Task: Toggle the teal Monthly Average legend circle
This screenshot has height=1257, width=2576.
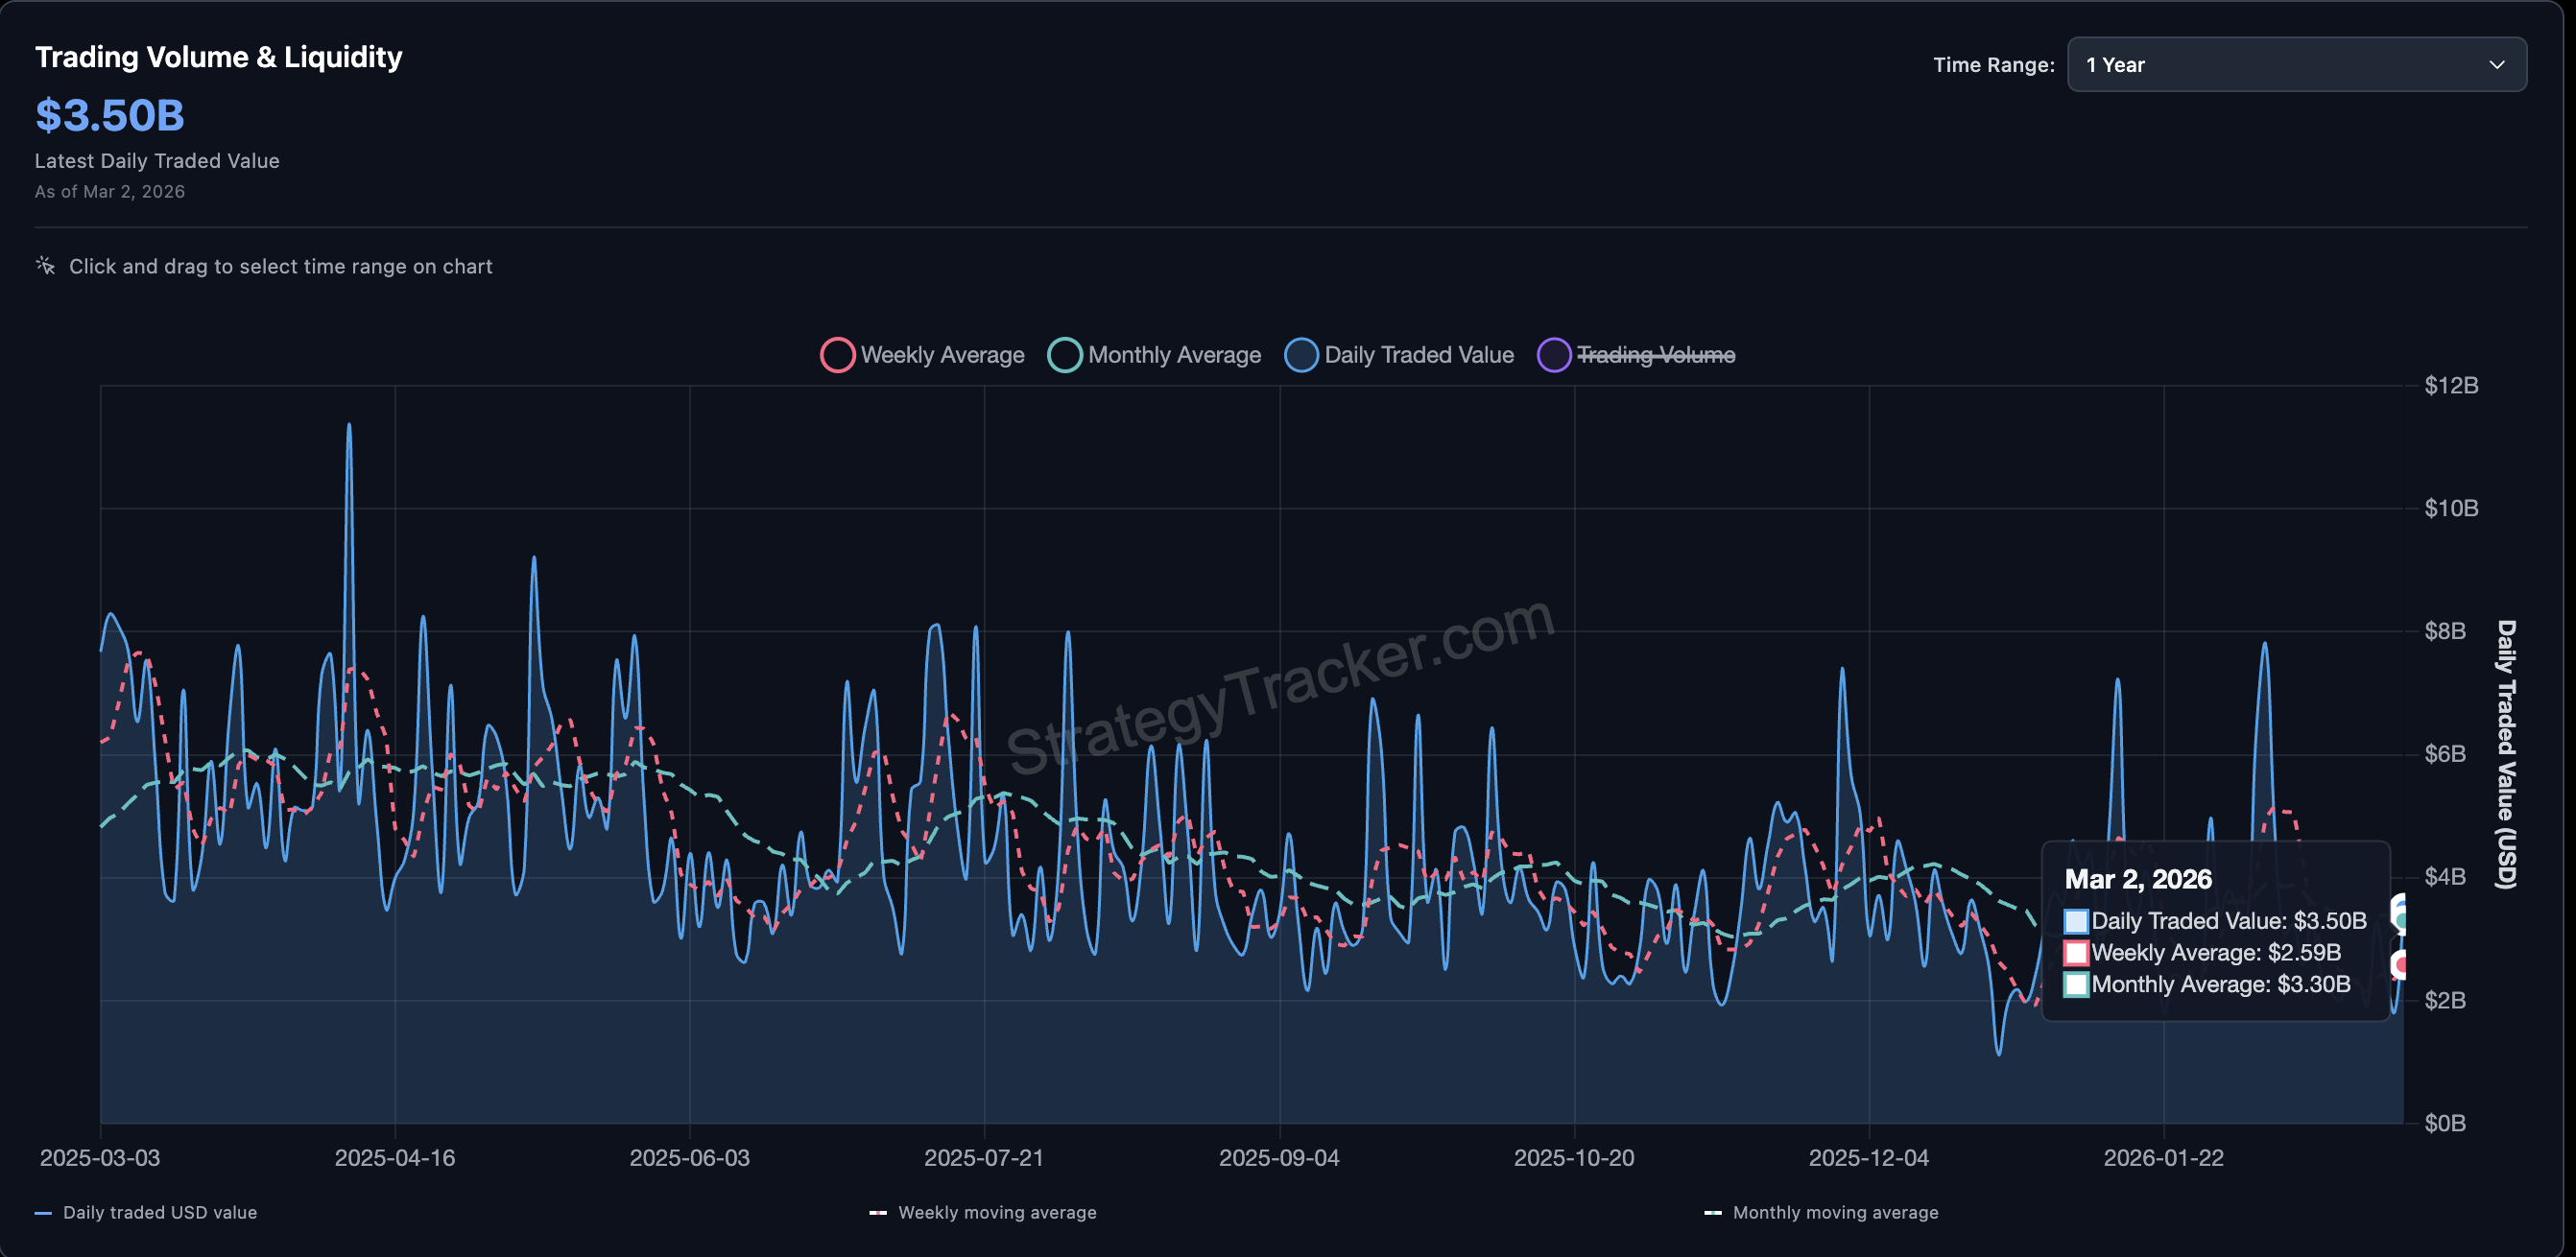Action: coord(1066,355)
